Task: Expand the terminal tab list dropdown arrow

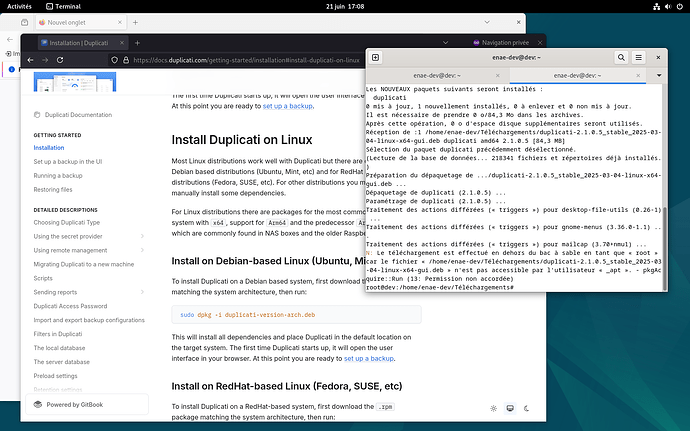Action: coord(659,75)
